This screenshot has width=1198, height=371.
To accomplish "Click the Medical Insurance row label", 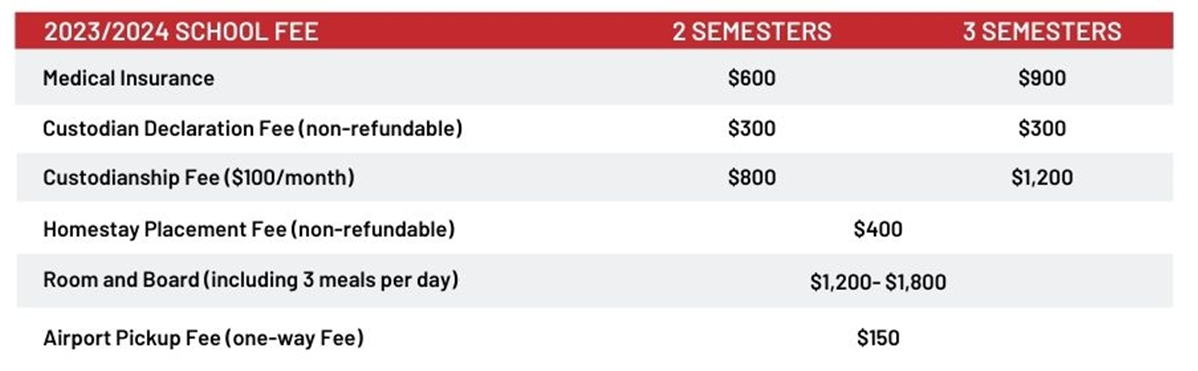I will [128, 78].
